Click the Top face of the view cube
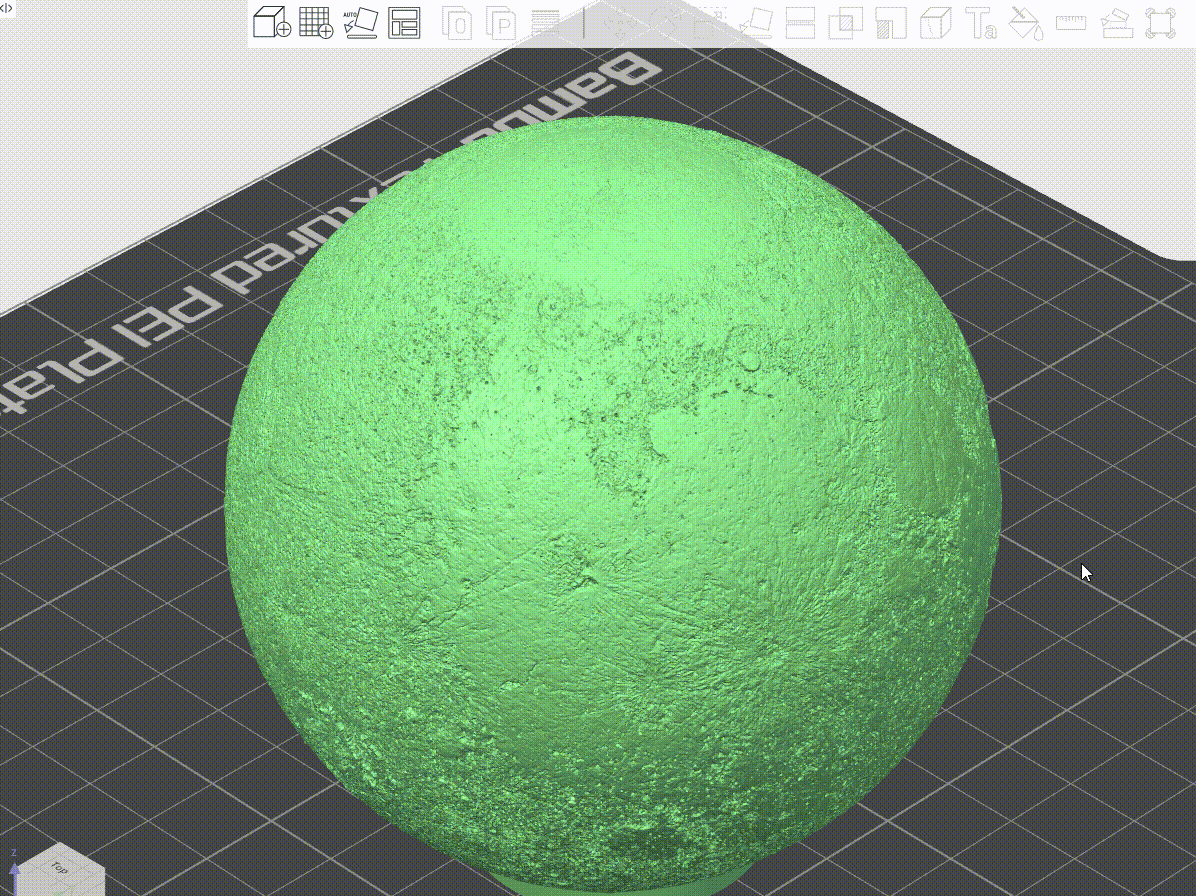This screenshot has height=896, width=1196. [x=59, y=867]
